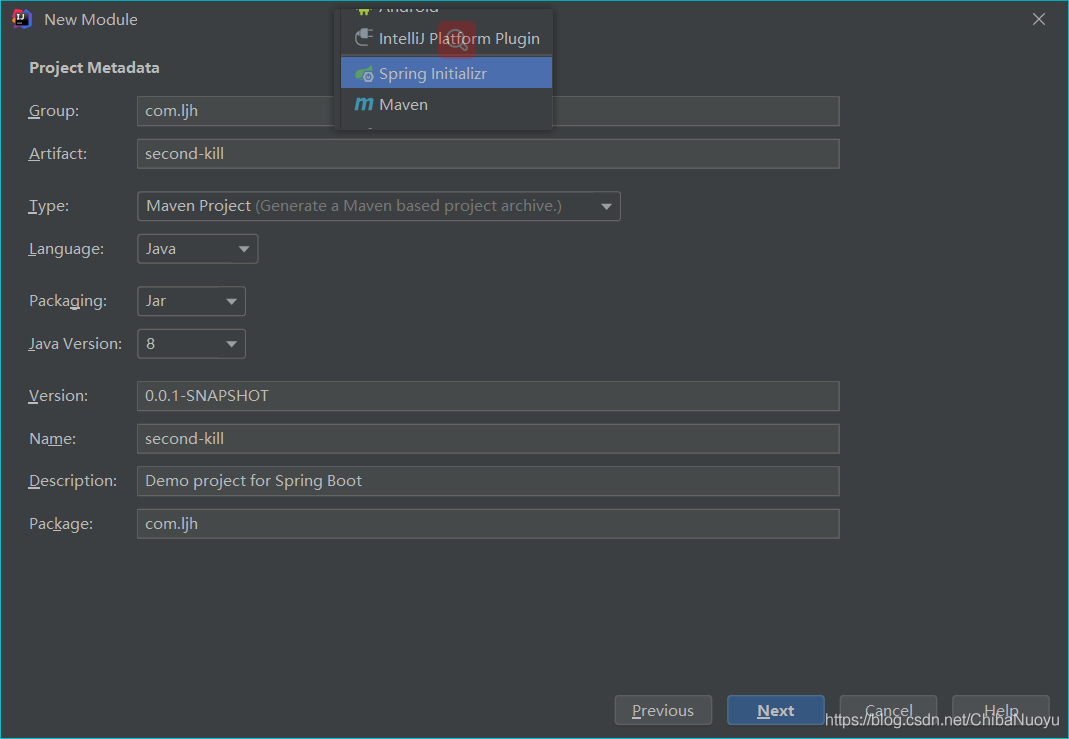Click the Package field containing com.ljh
The height and width of the screenshot is (739, 1069).
(488, 524)
